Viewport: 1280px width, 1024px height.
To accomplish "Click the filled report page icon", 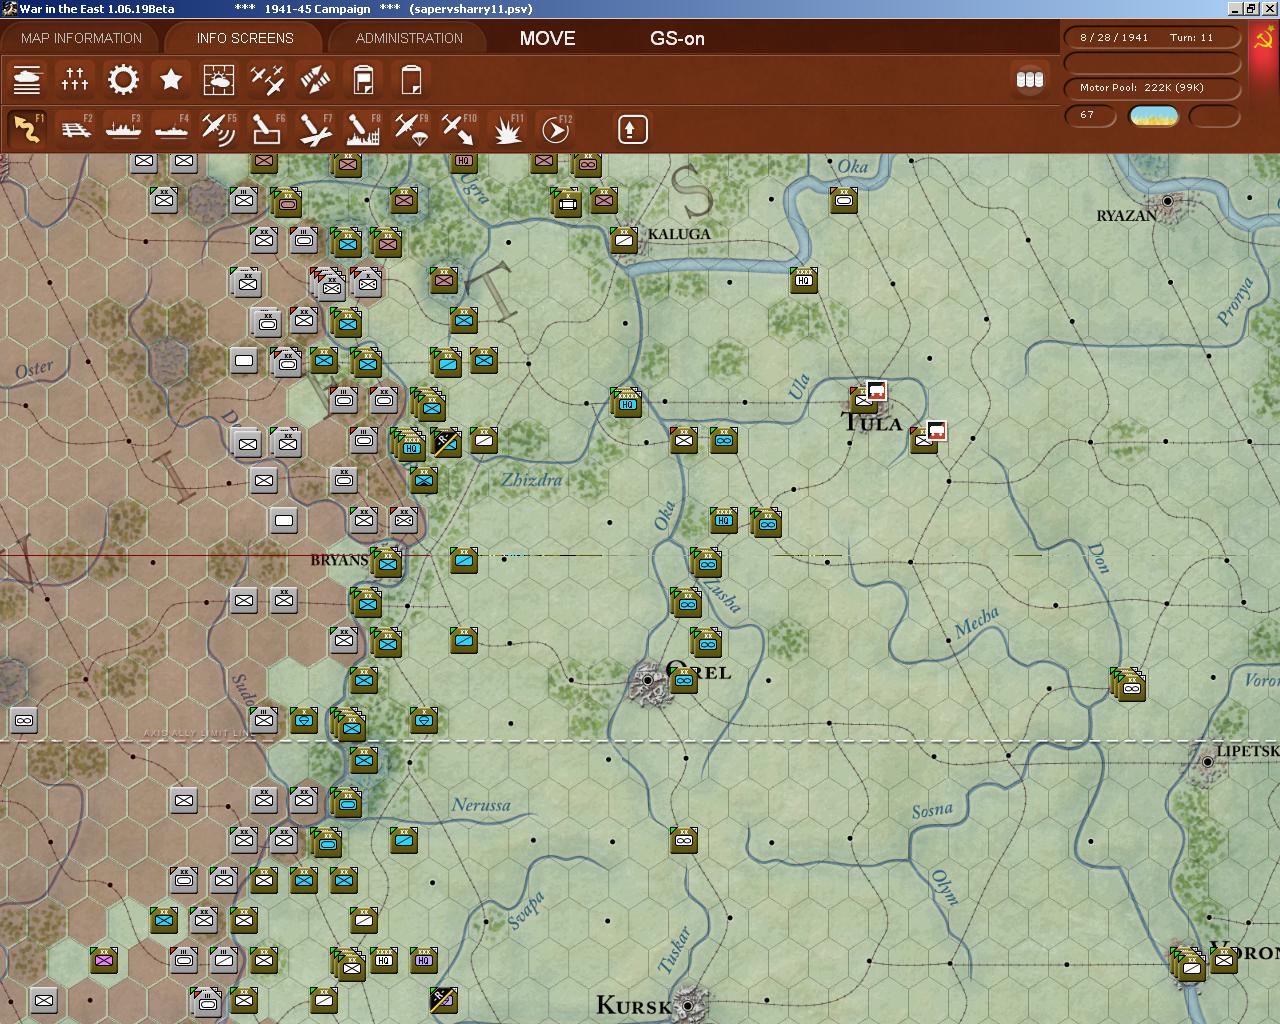I will [363, 79].
